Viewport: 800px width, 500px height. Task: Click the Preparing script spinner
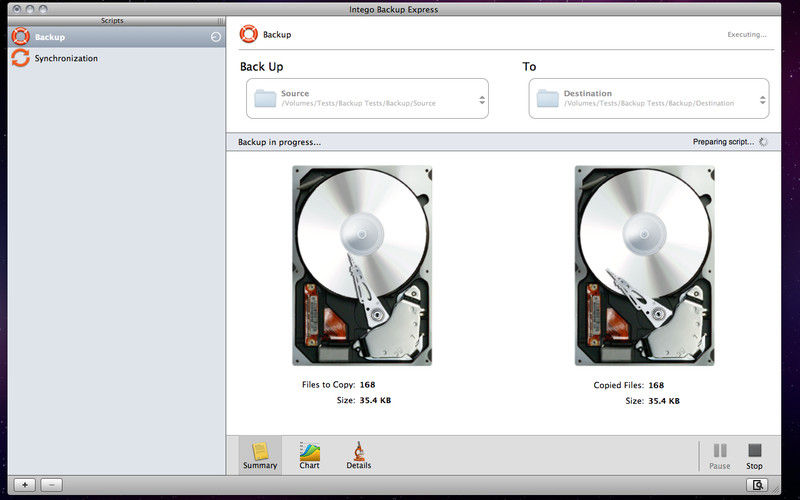(763, 142)
